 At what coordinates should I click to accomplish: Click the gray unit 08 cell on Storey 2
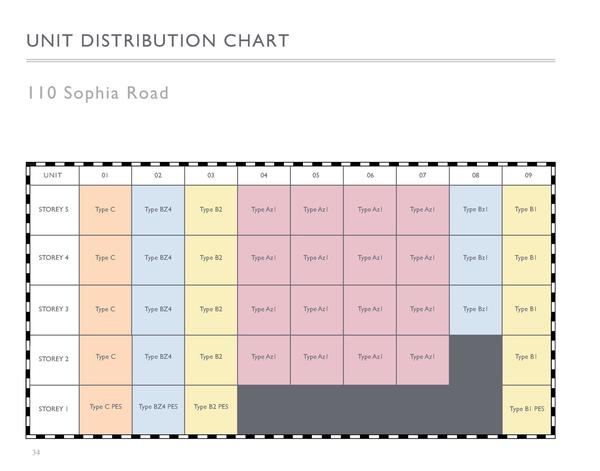tap(475, 357)
